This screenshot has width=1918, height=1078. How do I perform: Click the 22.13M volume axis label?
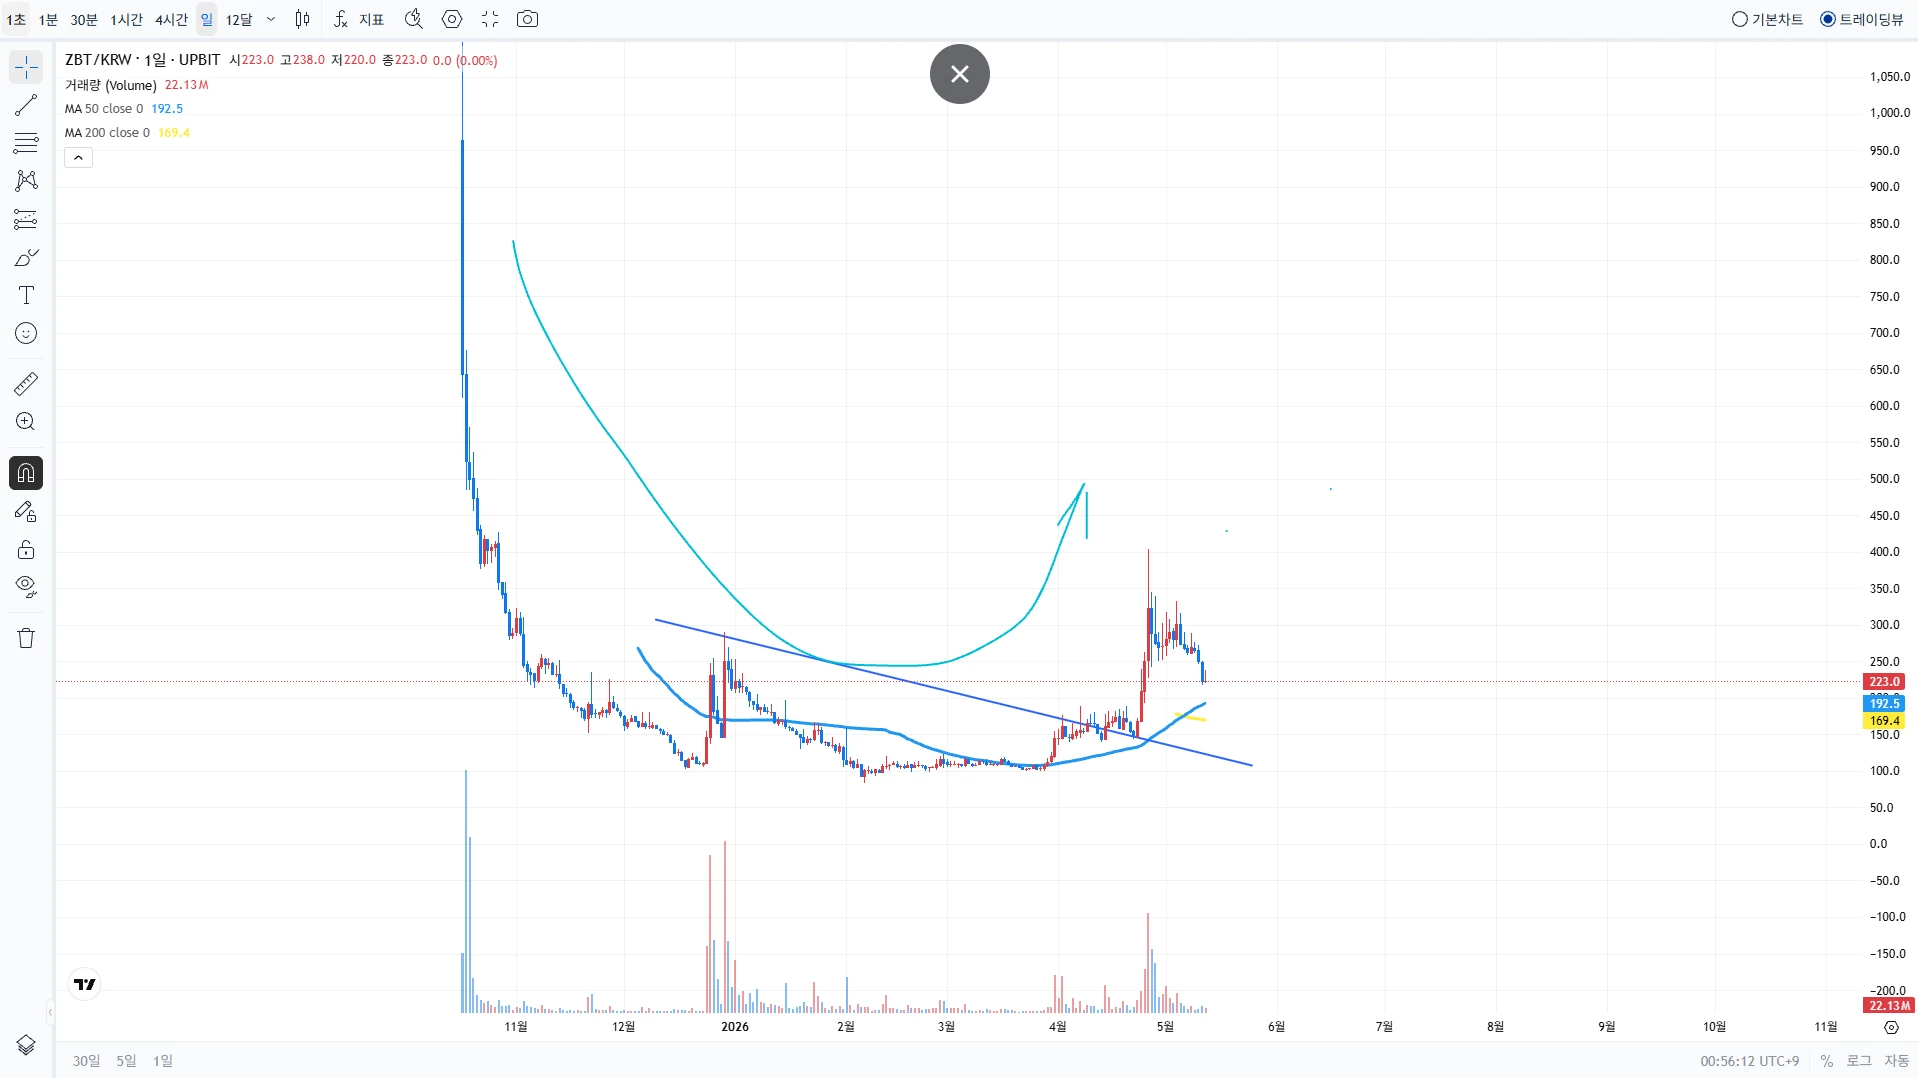pyautogui.click(x=1889, y=1006)
